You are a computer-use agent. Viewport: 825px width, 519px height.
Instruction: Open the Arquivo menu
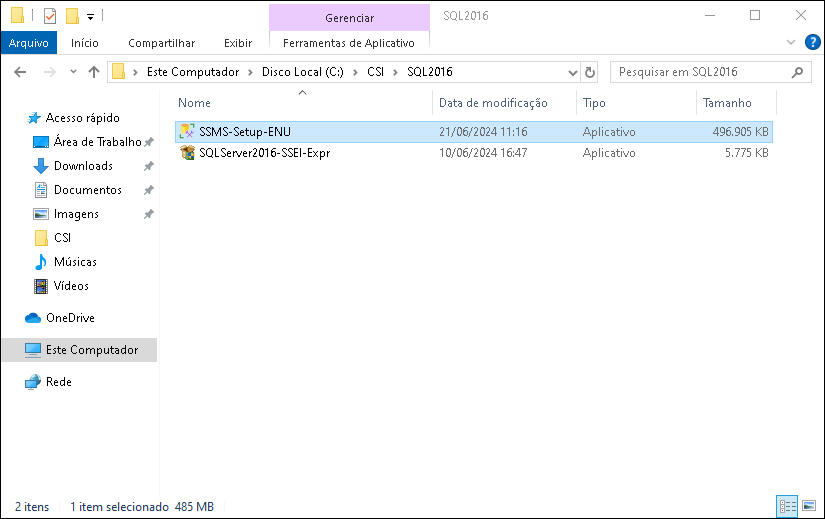[28, 43]
